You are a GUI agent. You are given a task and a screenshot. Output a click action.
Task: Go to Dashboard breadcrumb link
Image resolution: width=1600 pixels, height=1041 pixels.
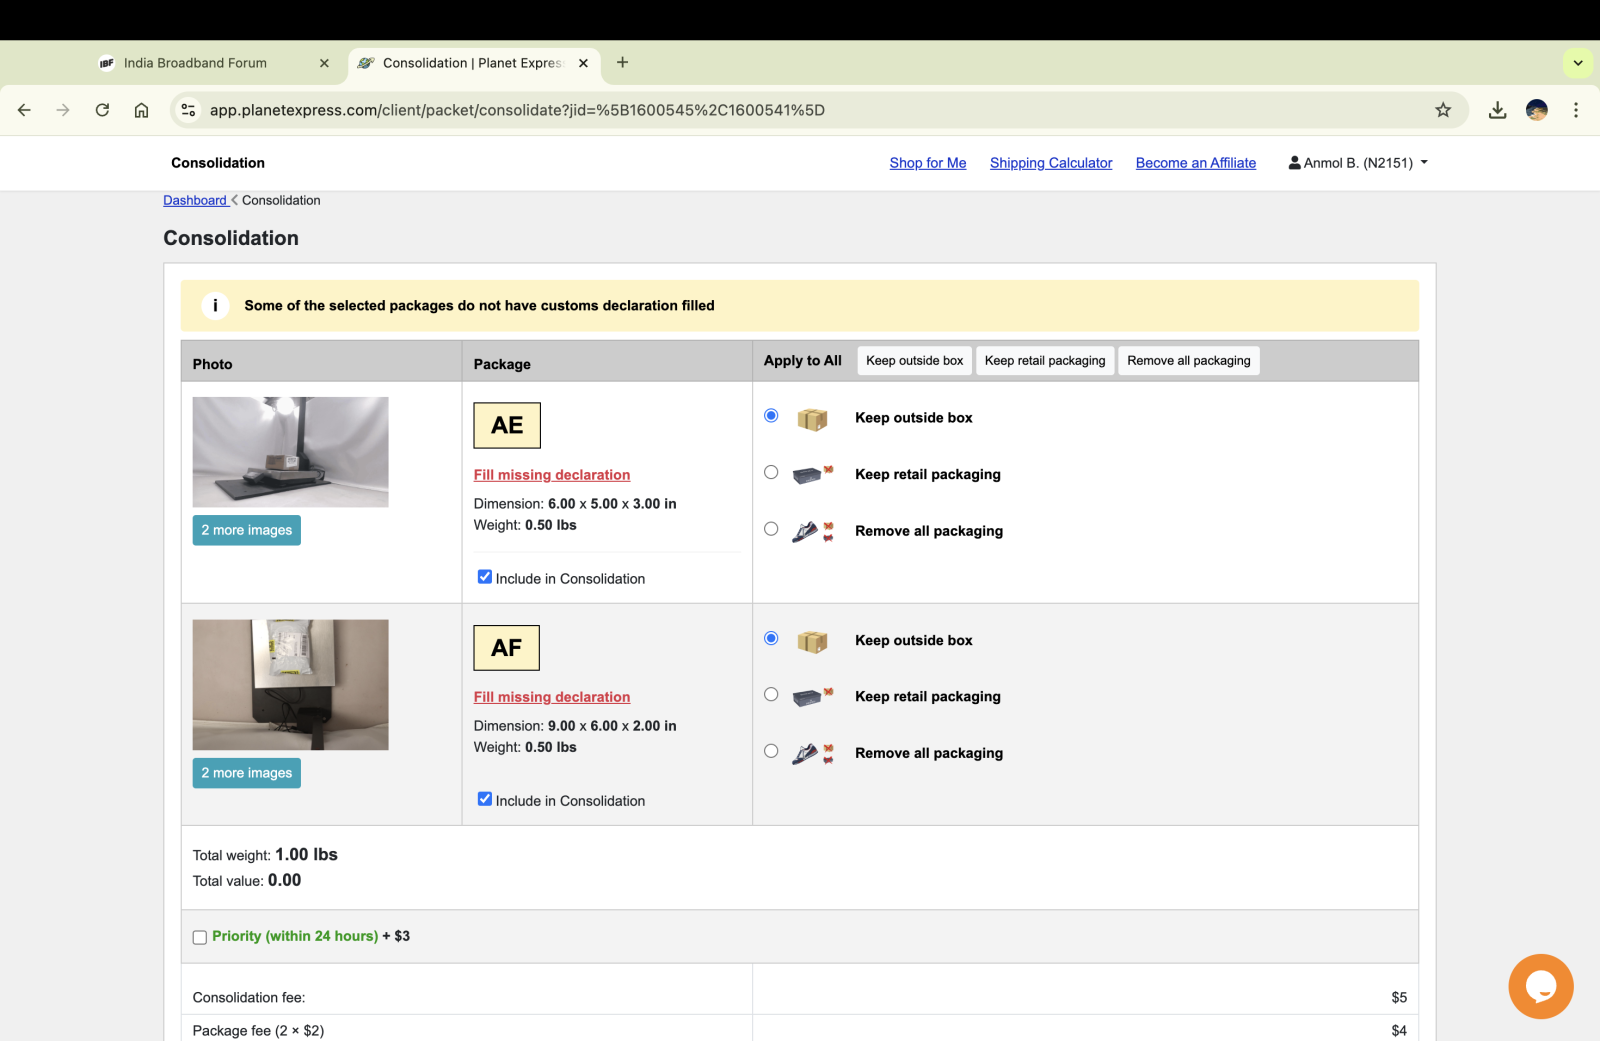(195, 200)
